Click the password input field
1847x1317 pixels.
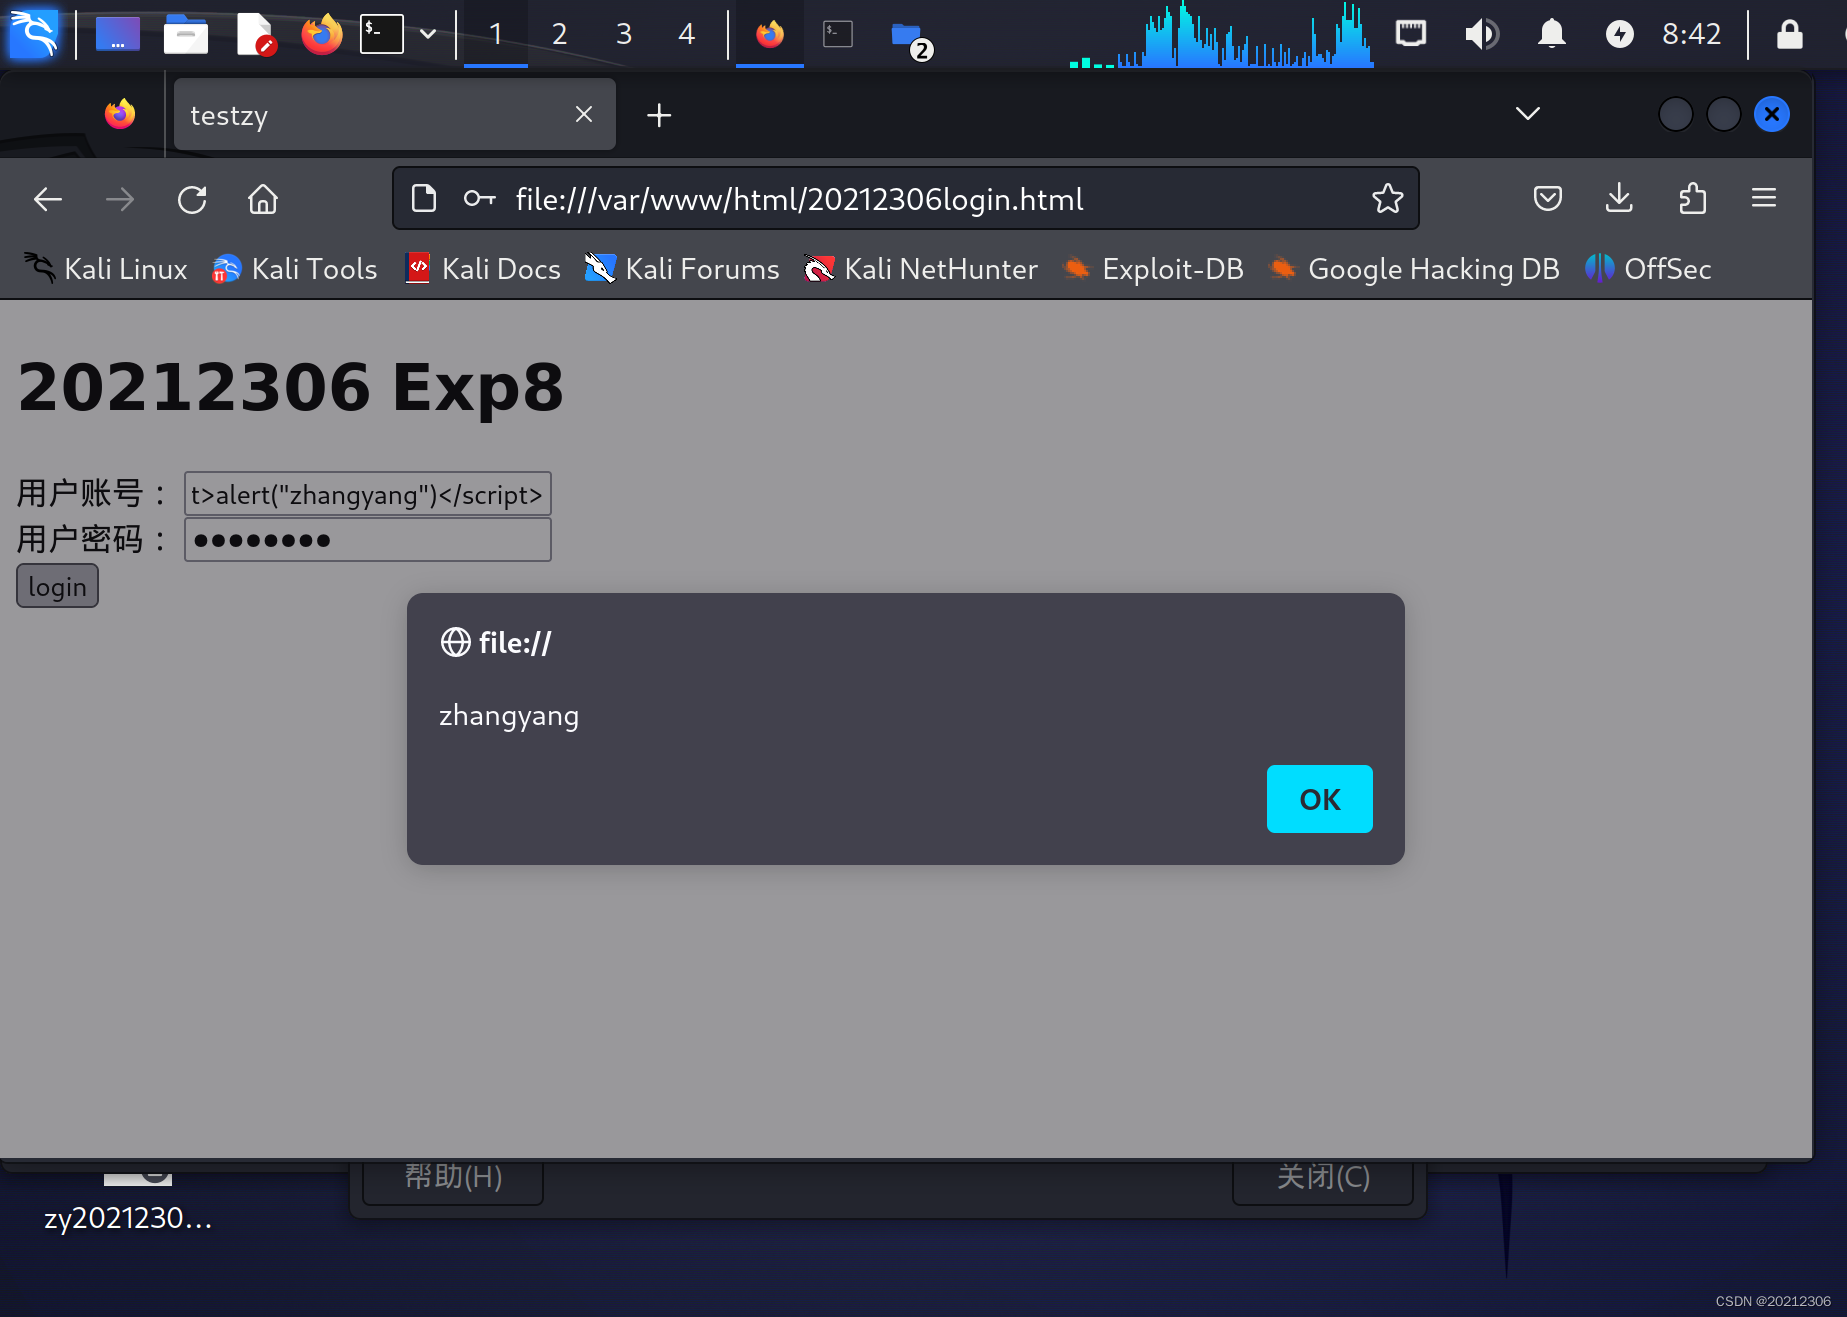(x=368, y=540)
